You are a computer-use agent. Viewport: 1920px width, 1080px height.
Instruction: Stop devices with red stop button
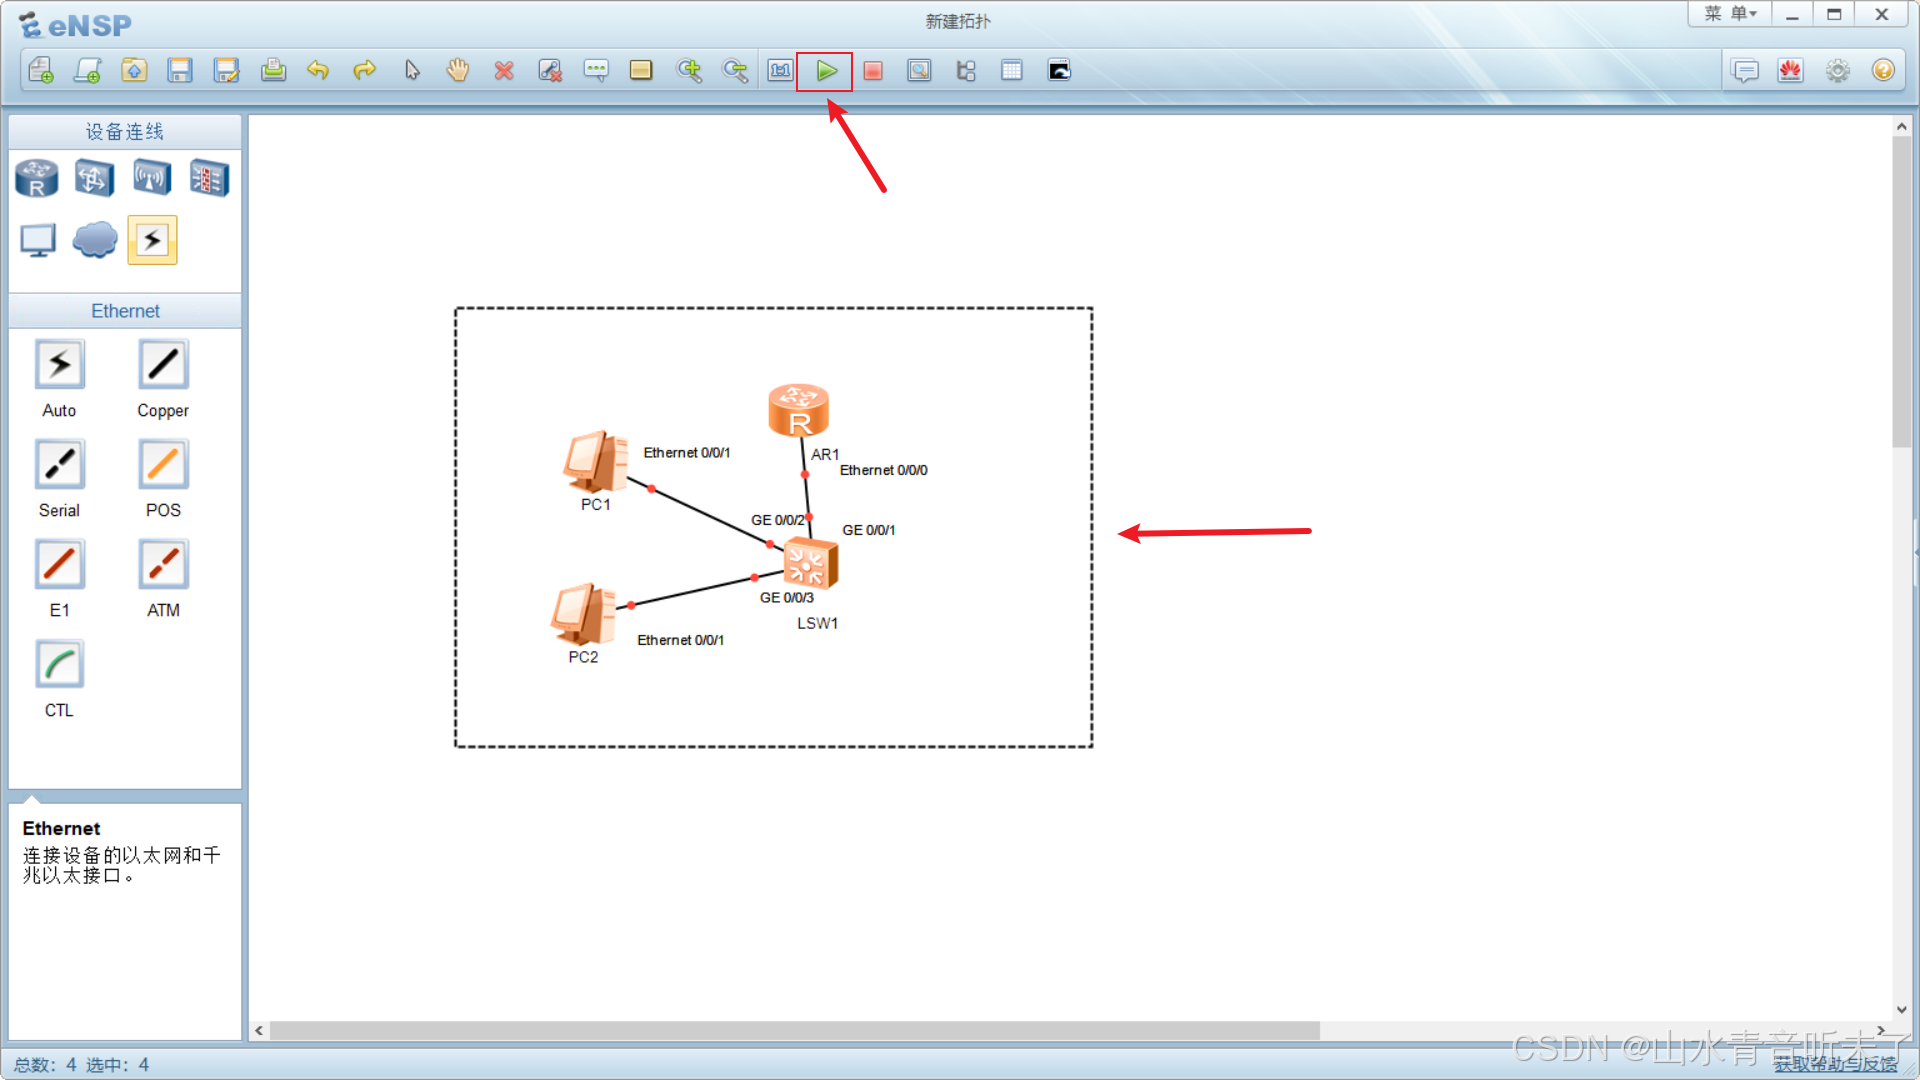(x=873, y=71)
